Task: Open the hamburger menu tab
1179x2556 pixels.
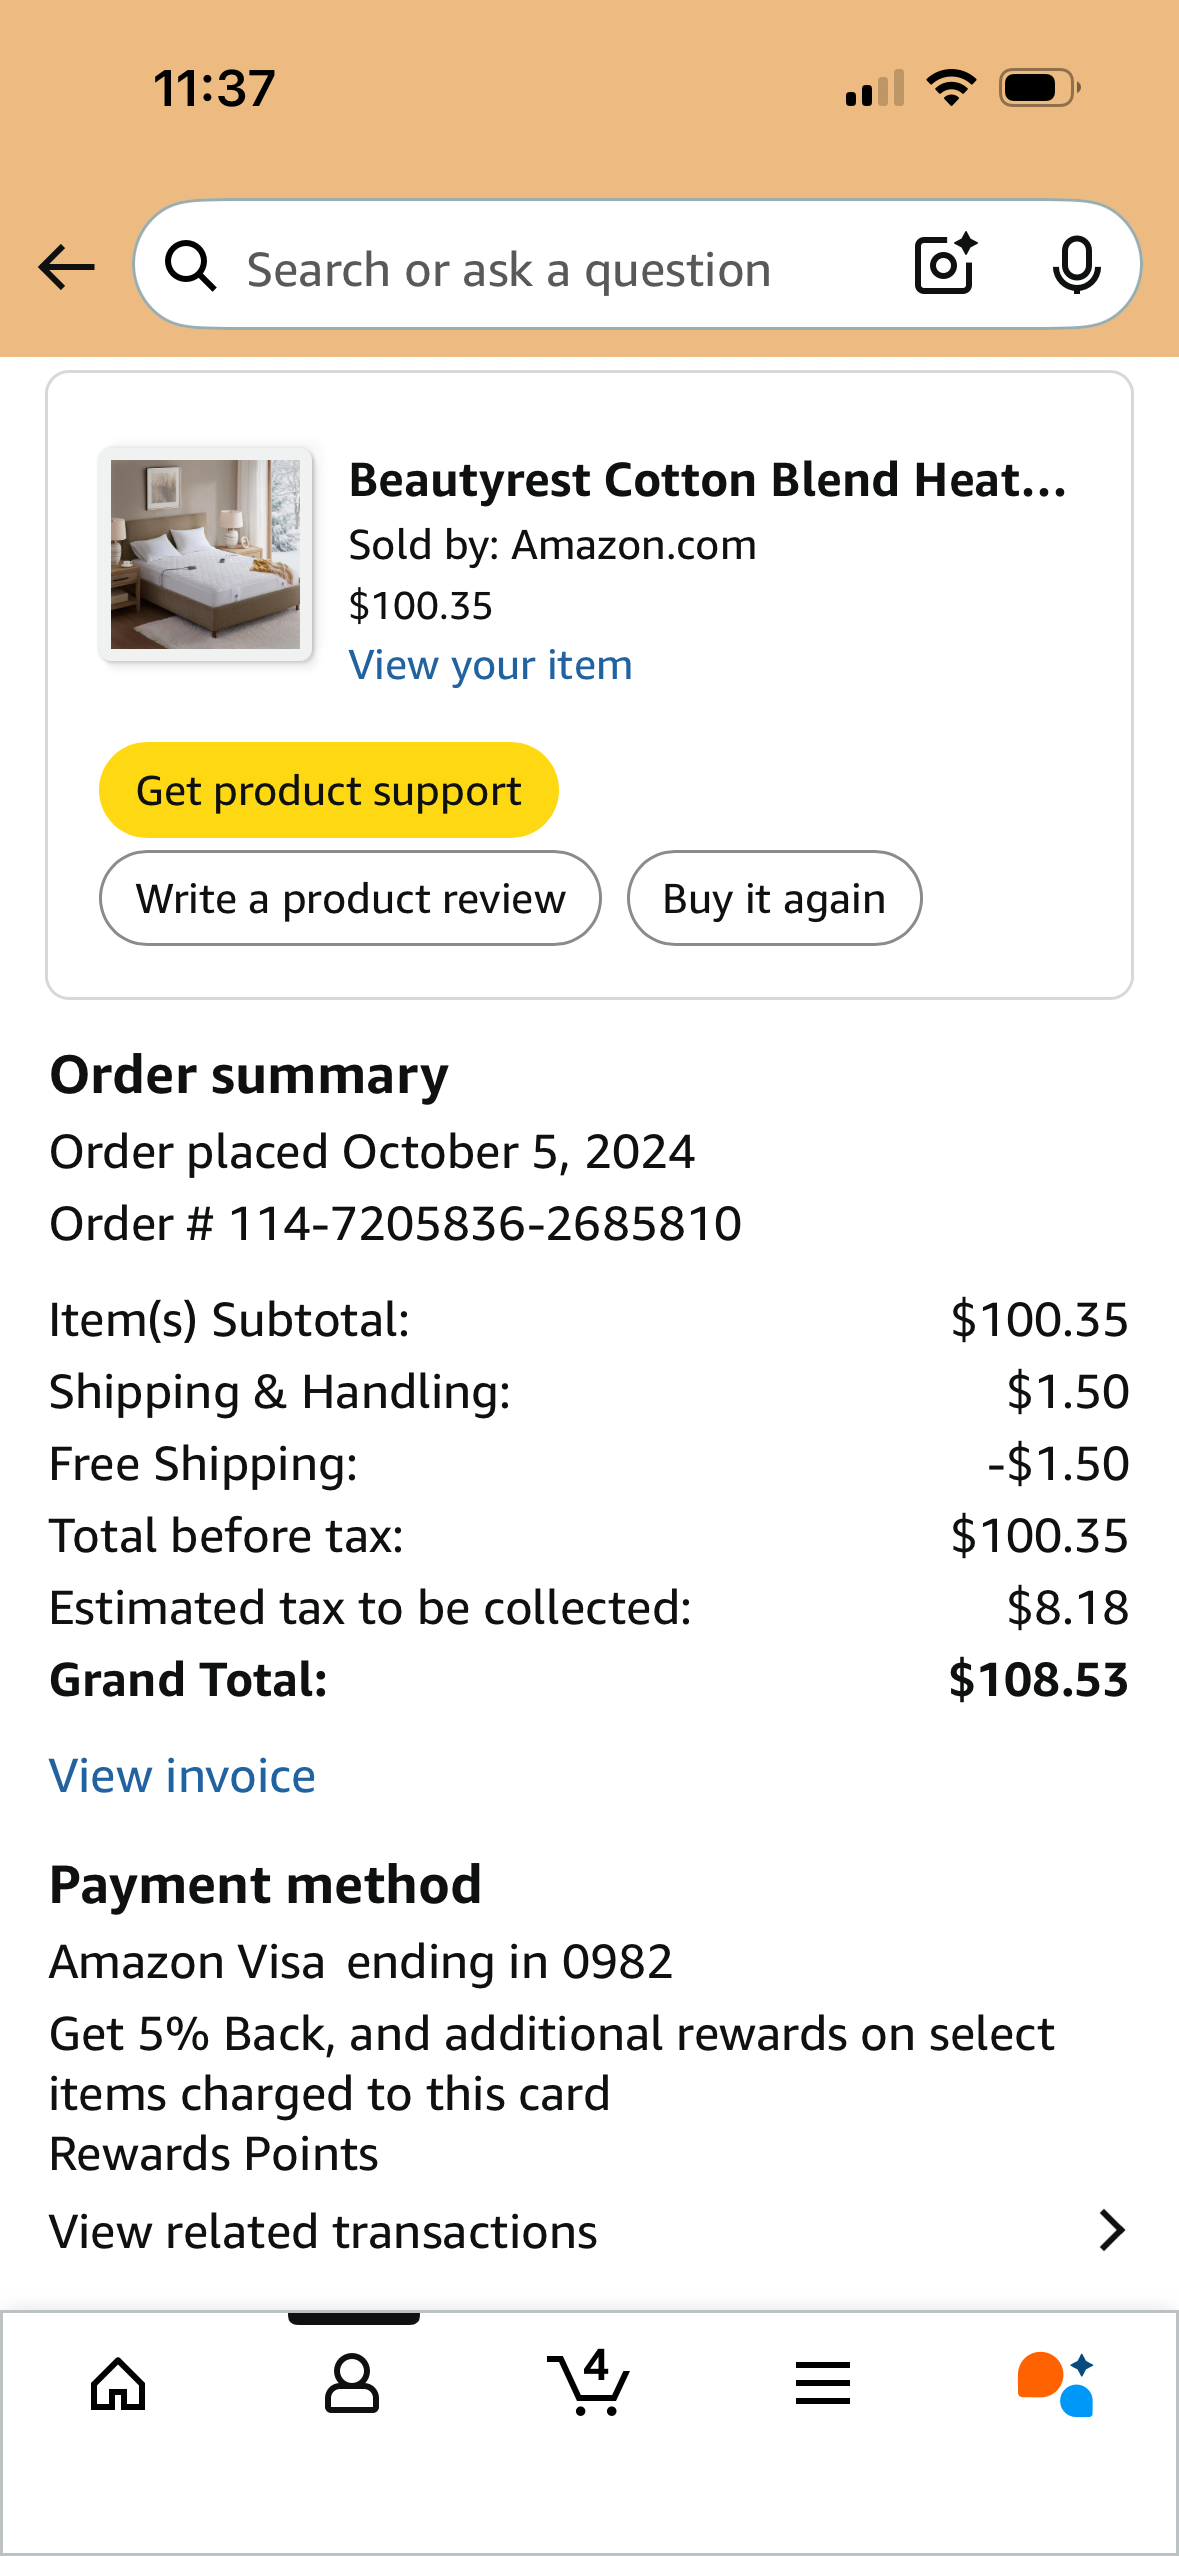Action: [x=823, y=2383]
